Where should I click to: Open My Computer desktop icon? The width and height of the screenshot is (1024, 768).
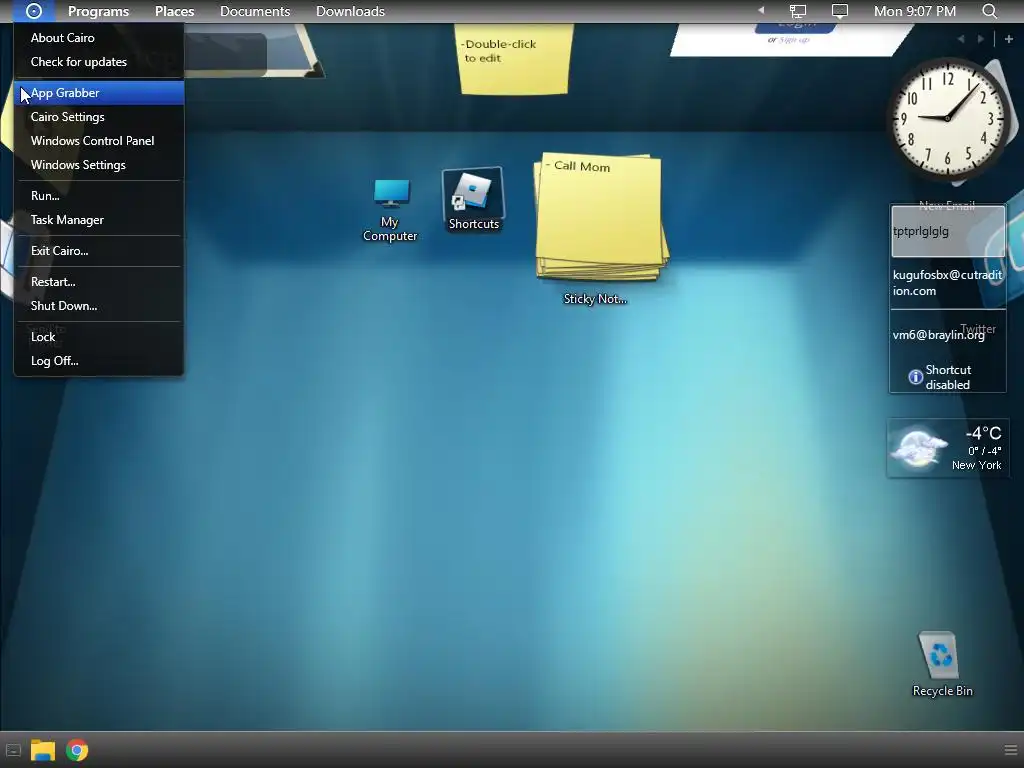391,210
